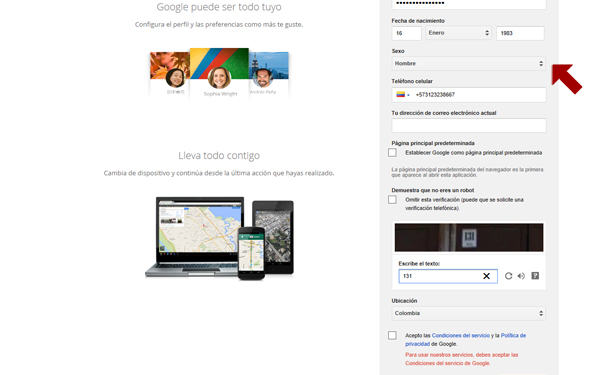Viewport: 600px width, 375px height.
Task: Check the skip robot verification box
Action: (x=392, y=200)
